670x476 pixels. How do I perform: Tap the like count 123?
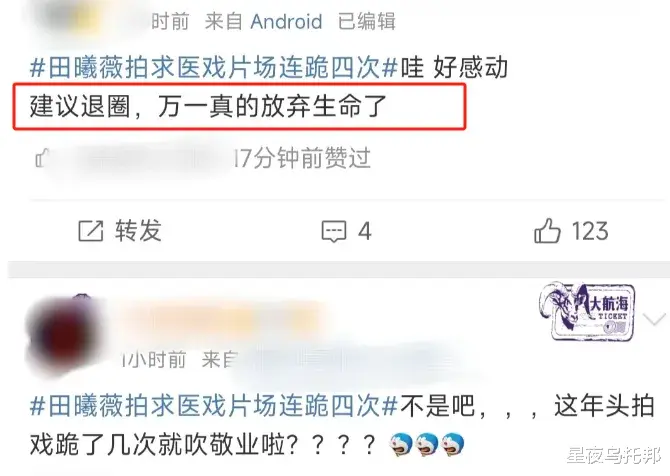coord(590,231)
